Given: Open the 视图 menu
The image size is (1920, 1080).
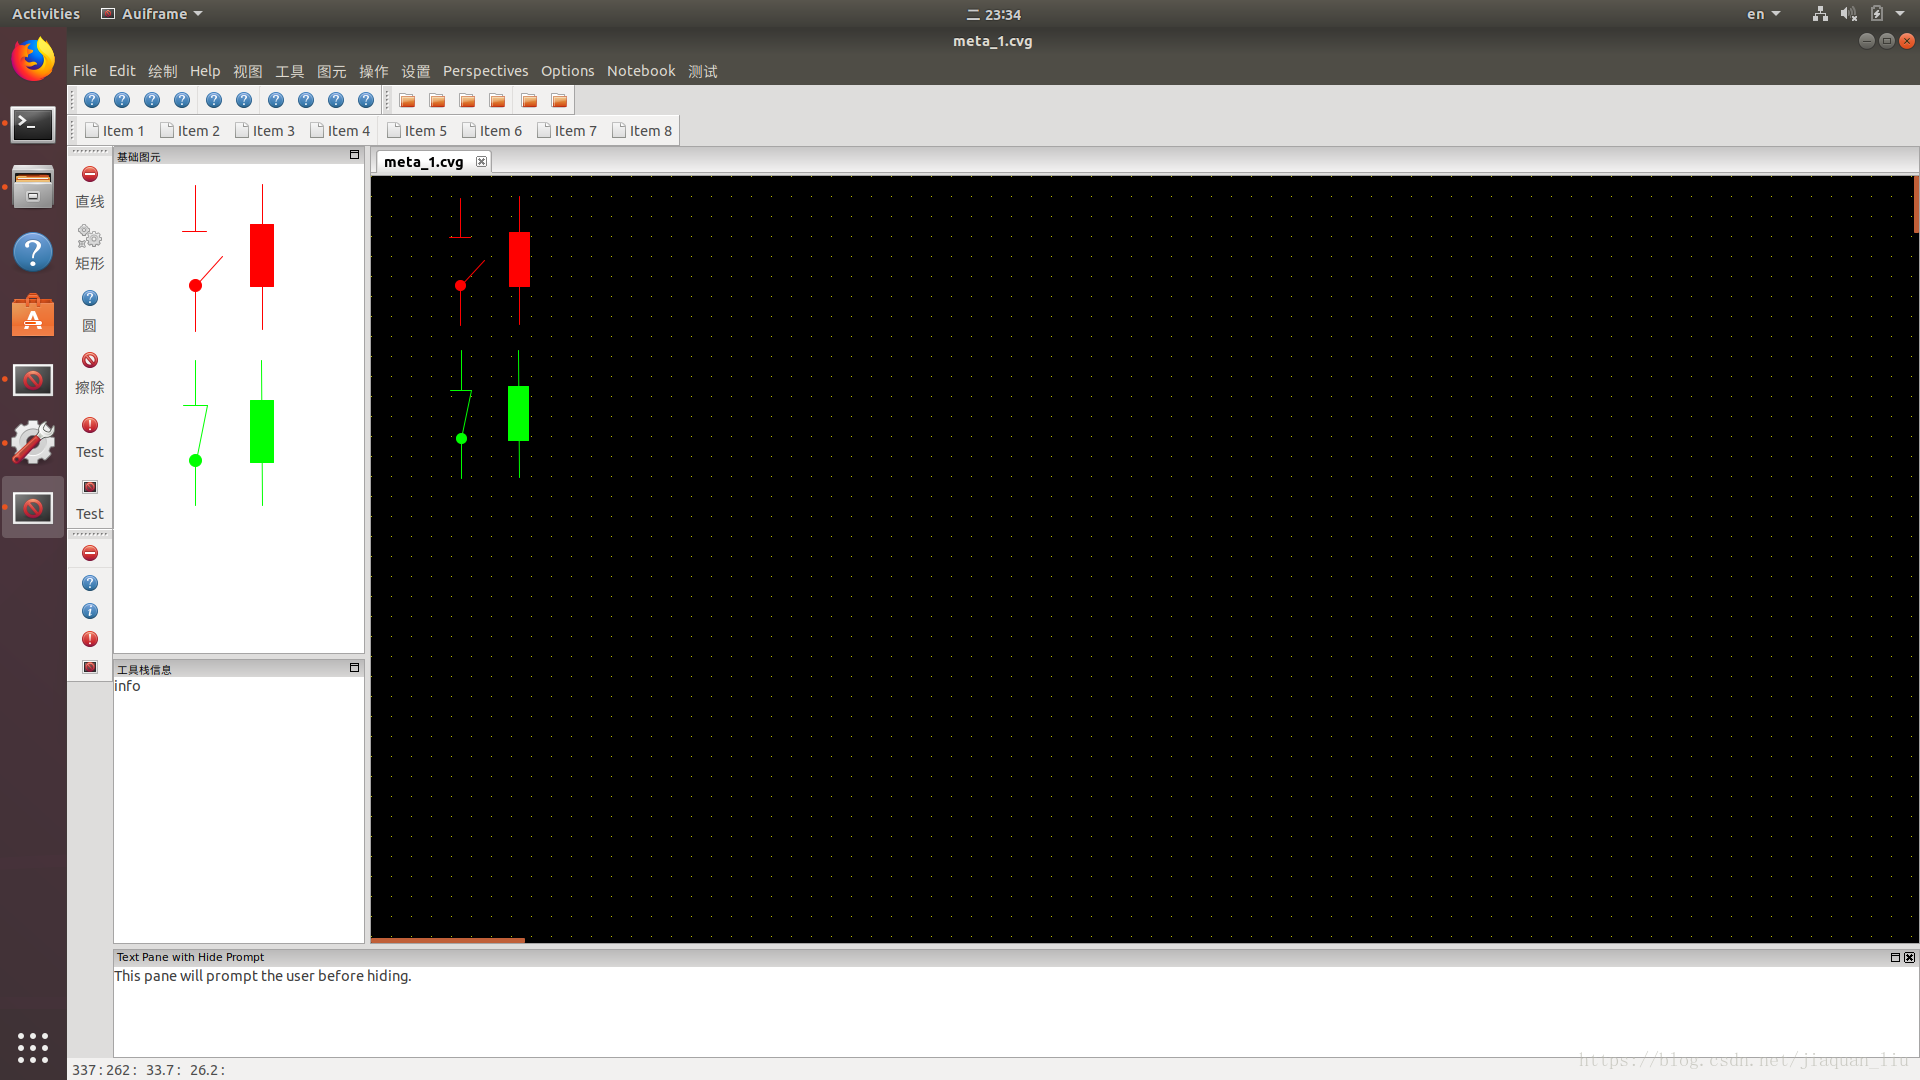Looking at the screenshot, I should (247, 70).
